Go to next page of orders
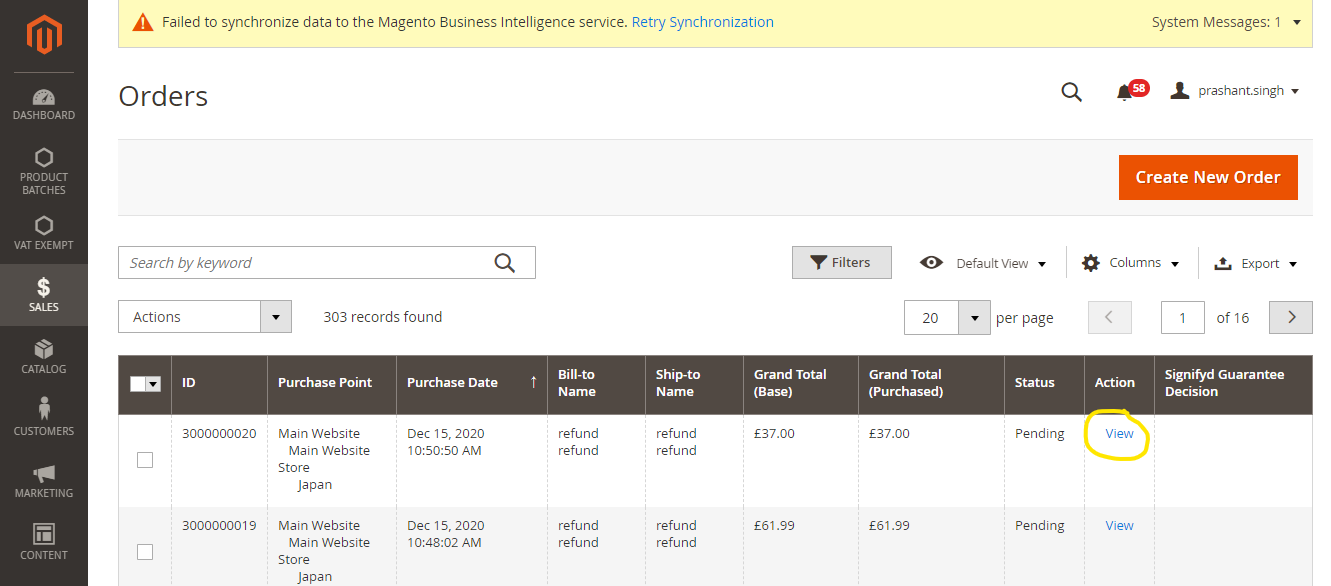The height and width of the screenshot is (586, 1331). tap(1291, 317)
